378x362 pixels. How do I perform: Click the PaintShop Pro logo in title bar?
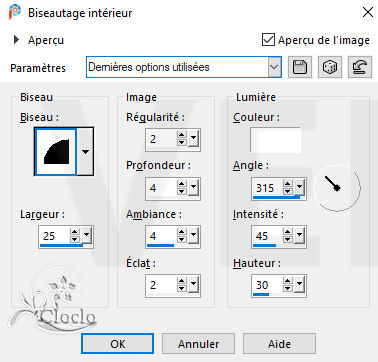(x=15, y=13)
